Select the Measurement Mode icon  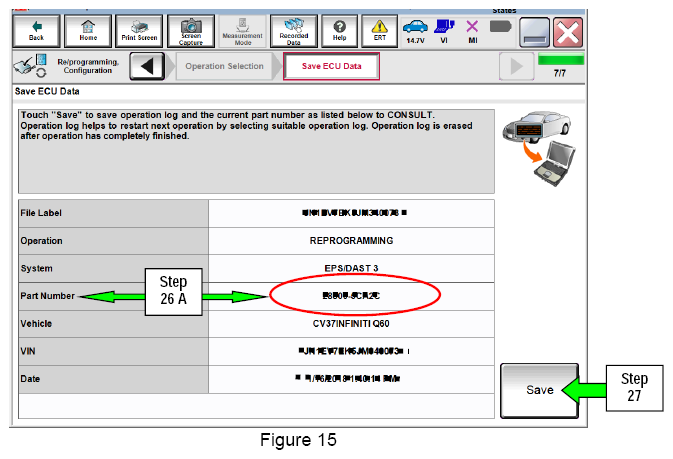pos(243,31)
